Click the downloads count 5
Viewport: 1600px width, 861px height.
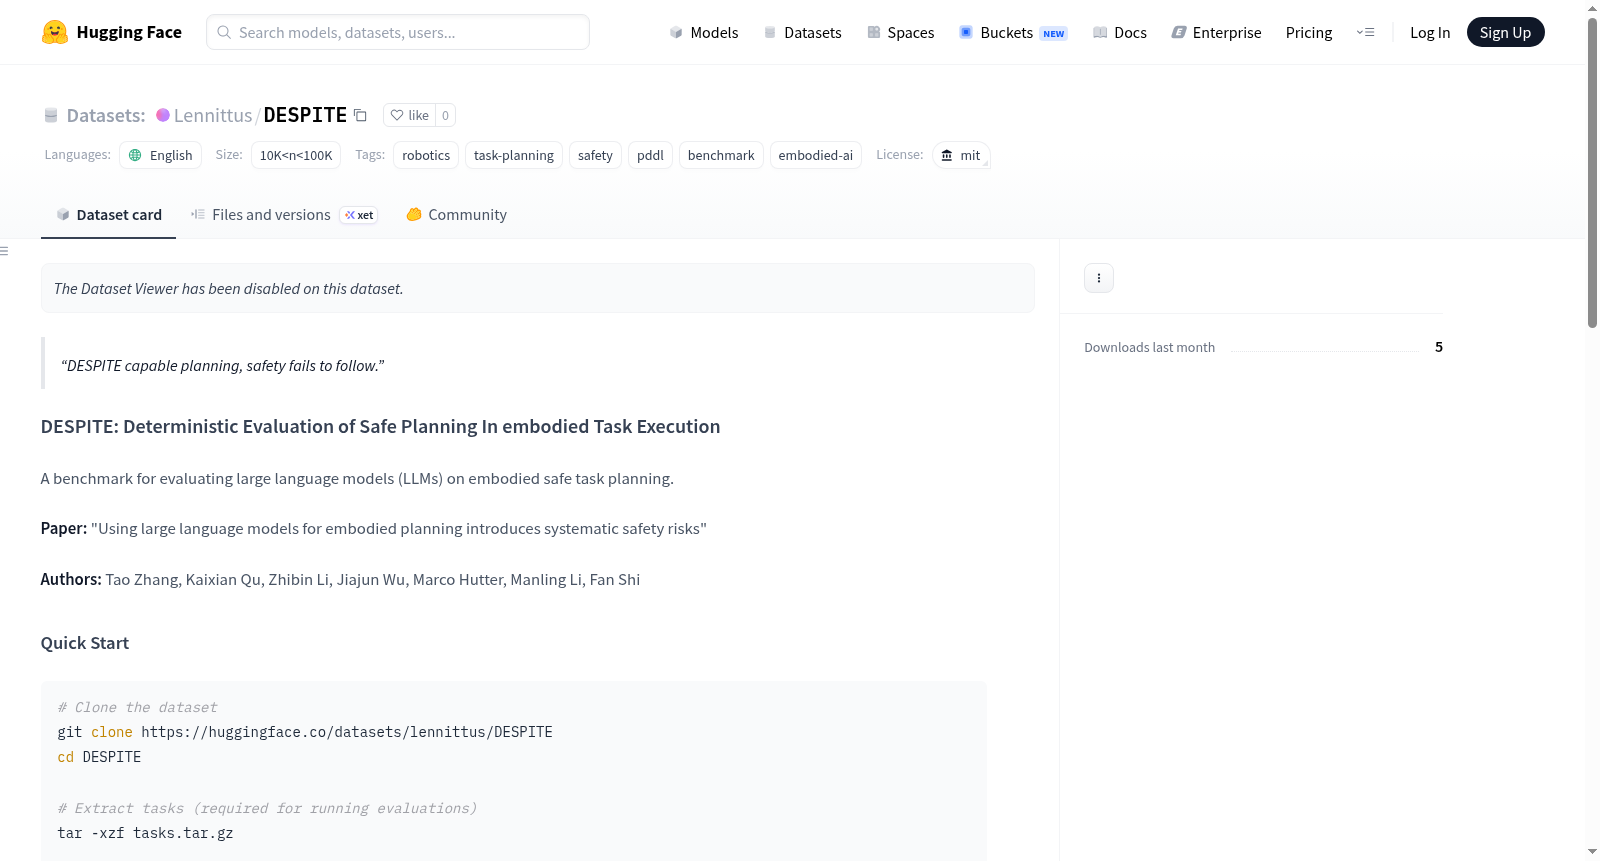pyautogui.click(x=1439, y=347)
